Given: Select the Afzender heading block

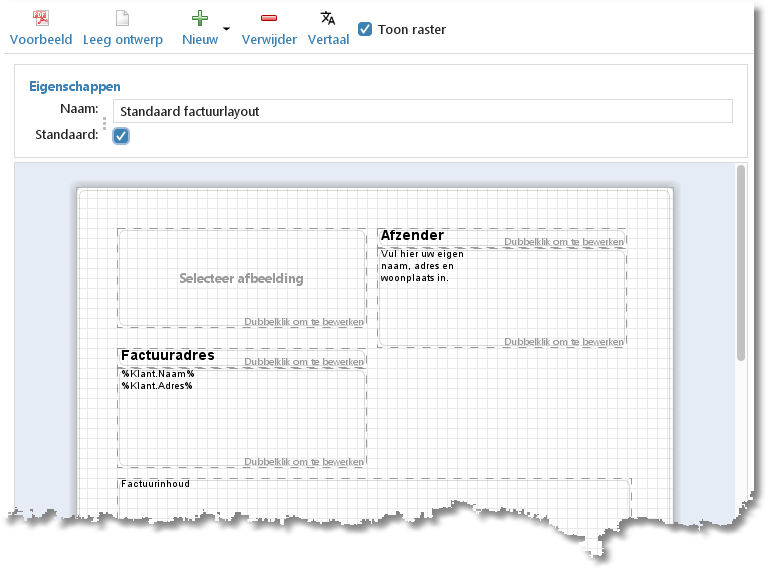Looking at the screenshot, I should (x=502, y=238).
